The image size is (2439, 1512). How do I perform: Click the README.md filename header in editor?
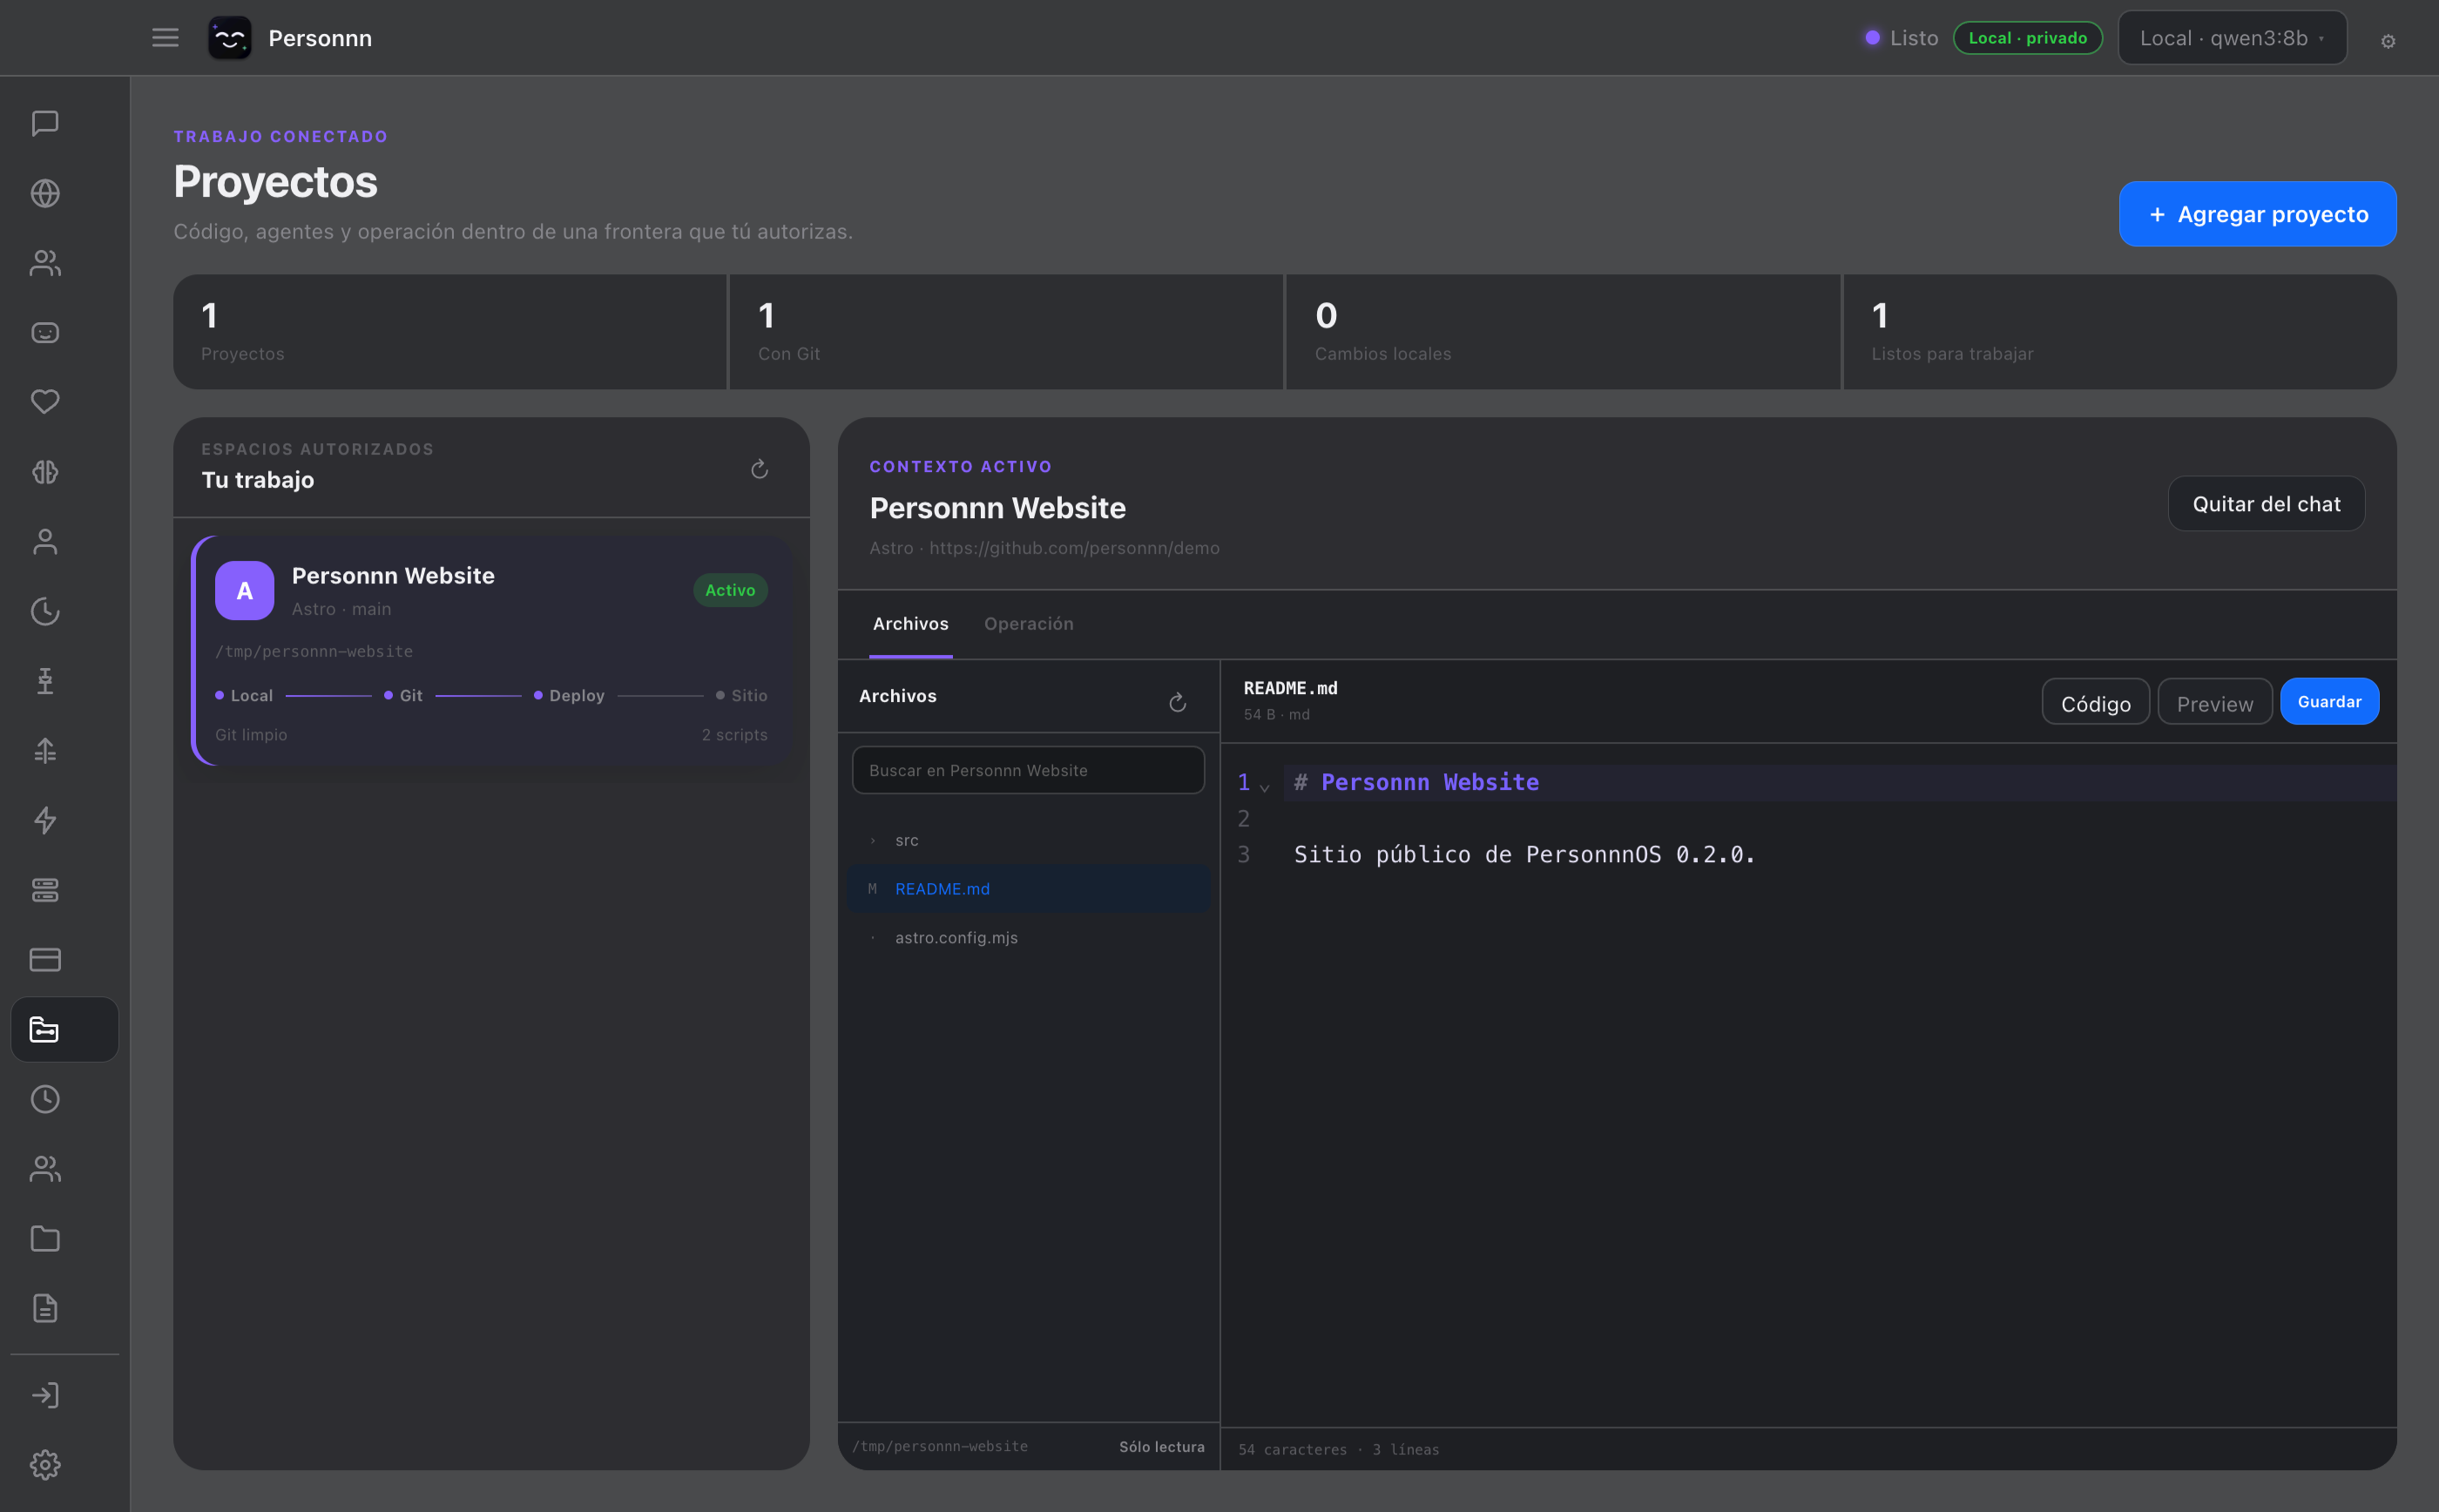[x=1290, y=688]
